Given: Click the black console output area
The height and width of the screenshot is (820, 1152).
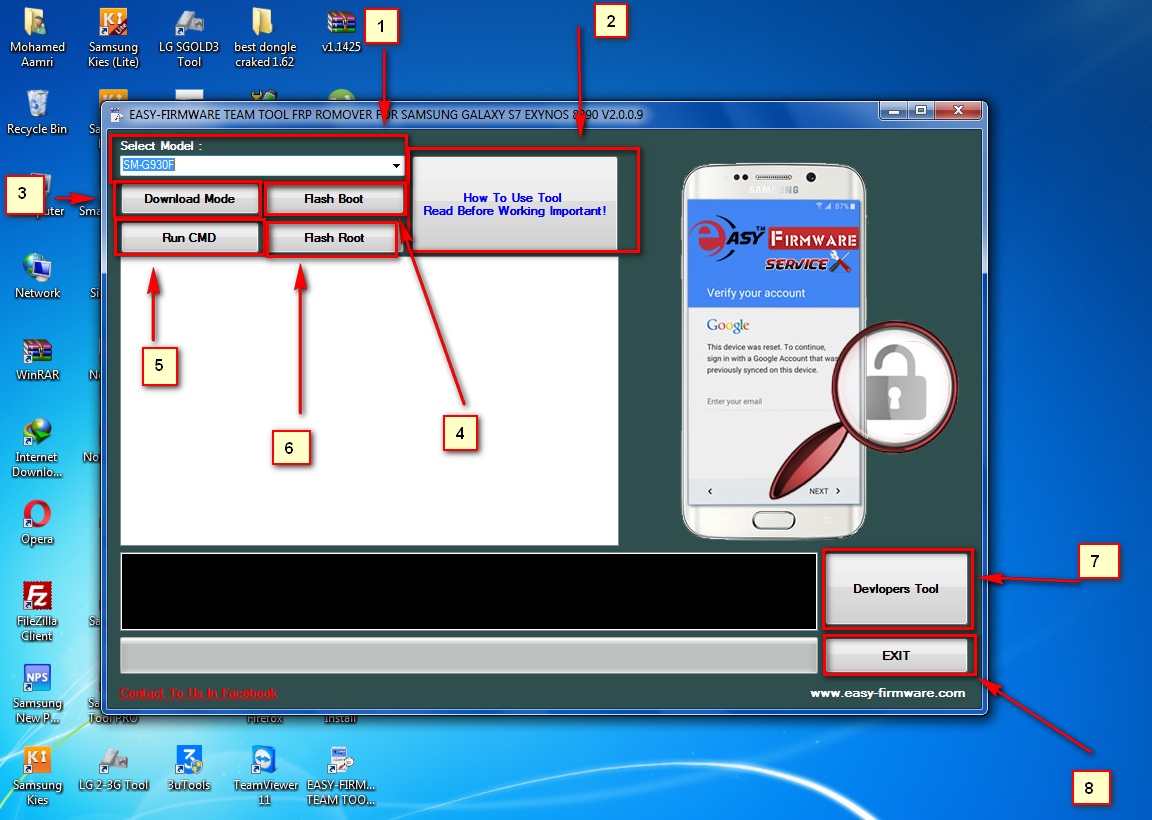Looking at the screenshot, I should pyautogui.click(x=469, y=591).
